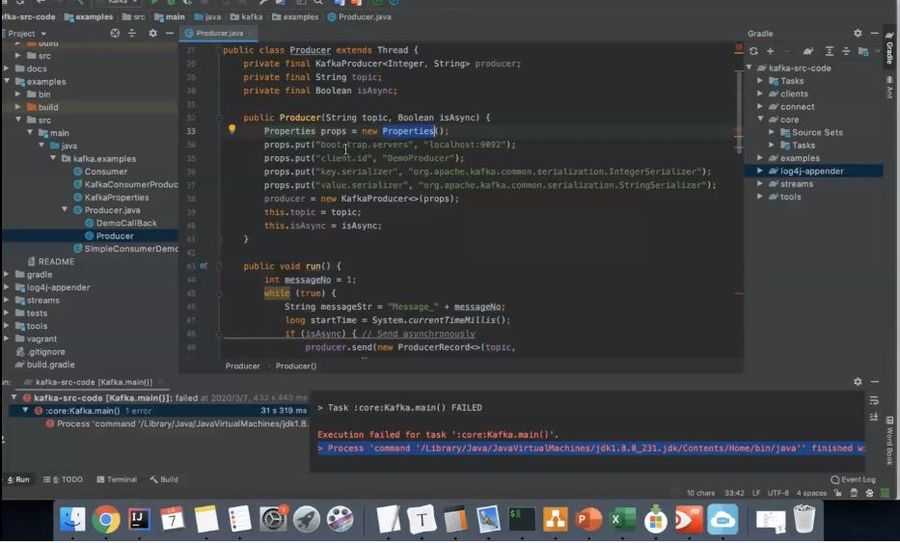The image size is (900, 543).
Task: Select streams module in Gradle panel
Action: (791, 184)
